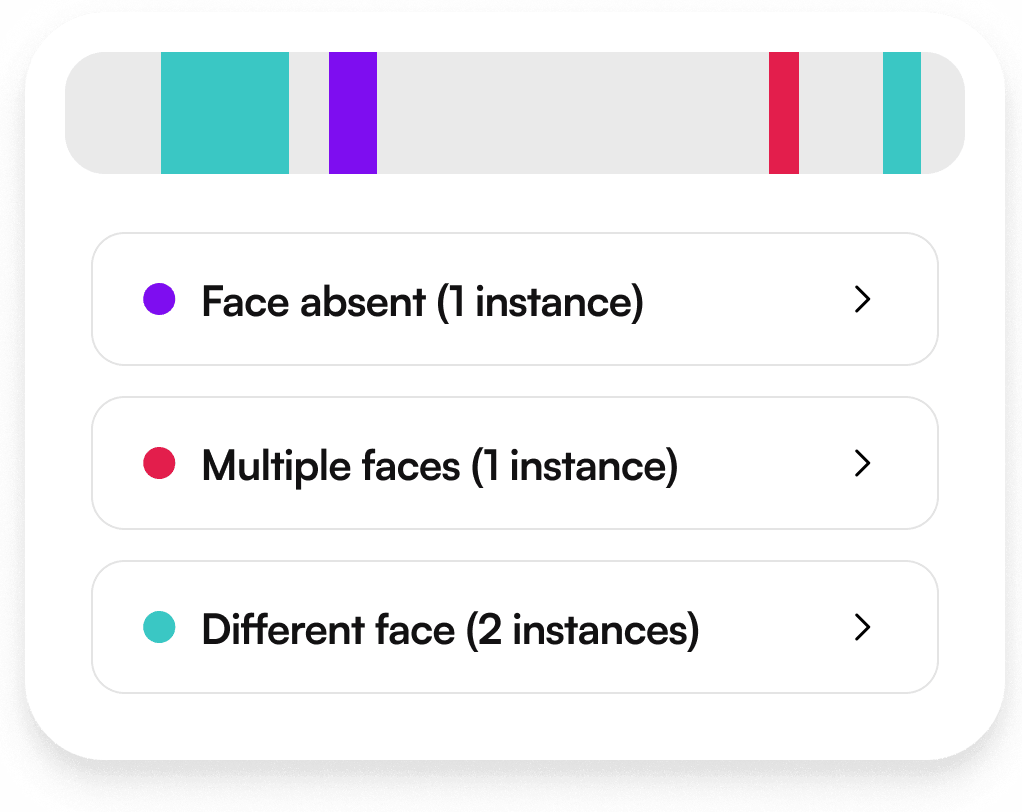Click the pink Multiple faces indicator dot
The height and width of the screenshot is (812, 1022).
tap(160, 463)
